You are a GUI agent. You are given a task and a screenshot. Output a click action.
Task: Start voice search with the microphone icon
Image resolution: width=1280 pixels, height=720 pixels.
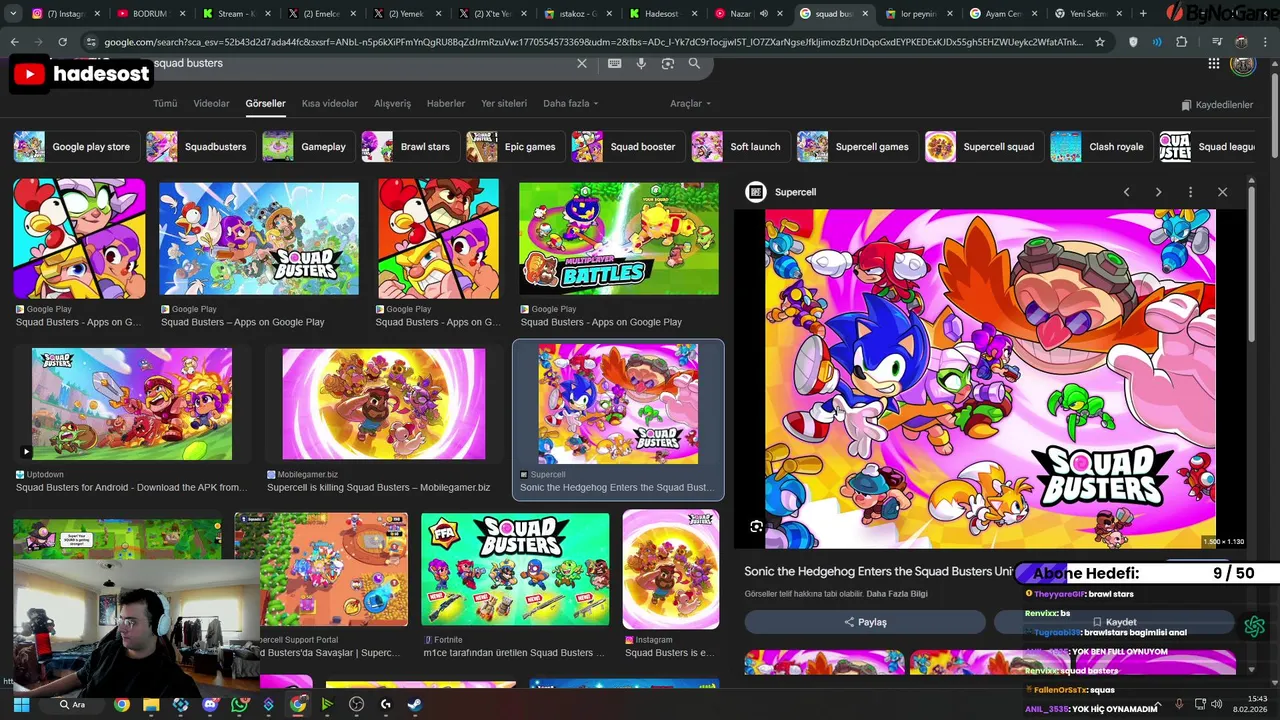pyautogui.click(x=641, y=63)
